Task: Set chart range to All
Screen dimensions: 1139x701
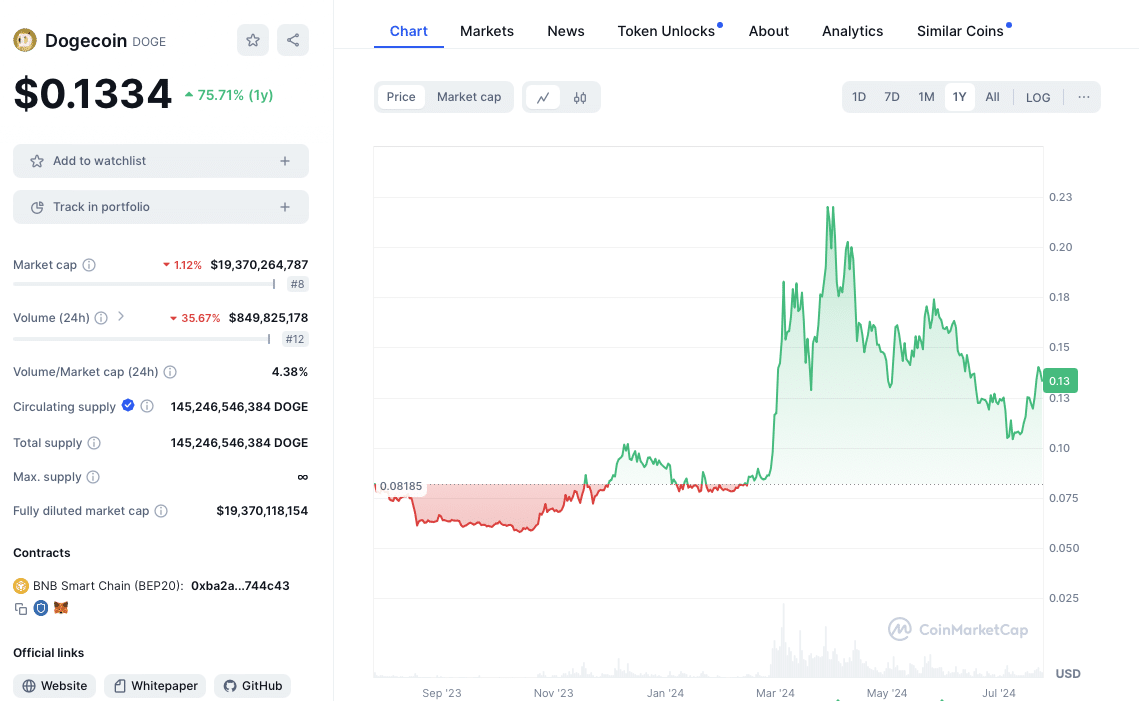Action: (992, 97)
